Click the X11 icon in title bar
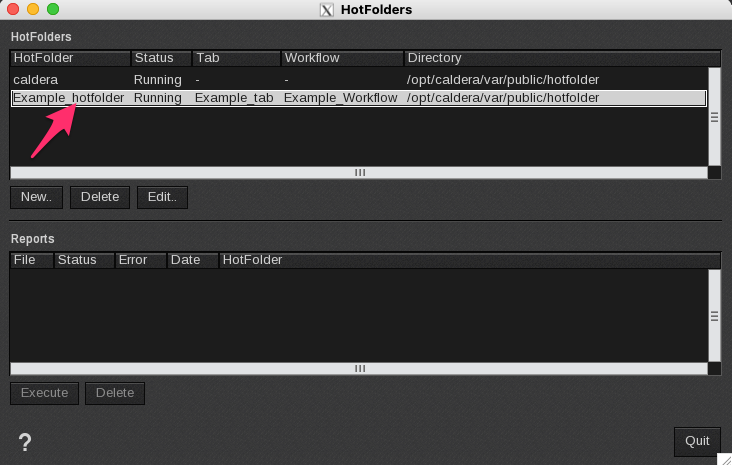The image size is (732, 465). 326,10
